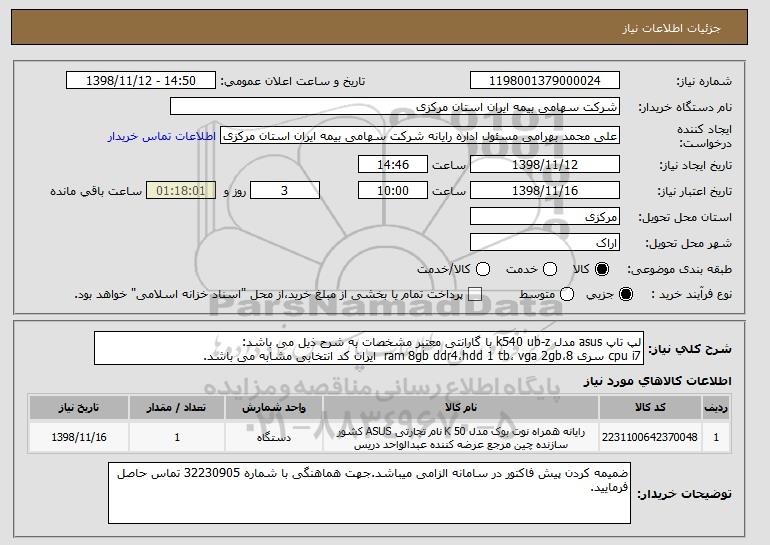The width and height of the screenshot is (770, 545).
Task: Choose the جزیی purchase type radio
Action: [x=626, y=294]
